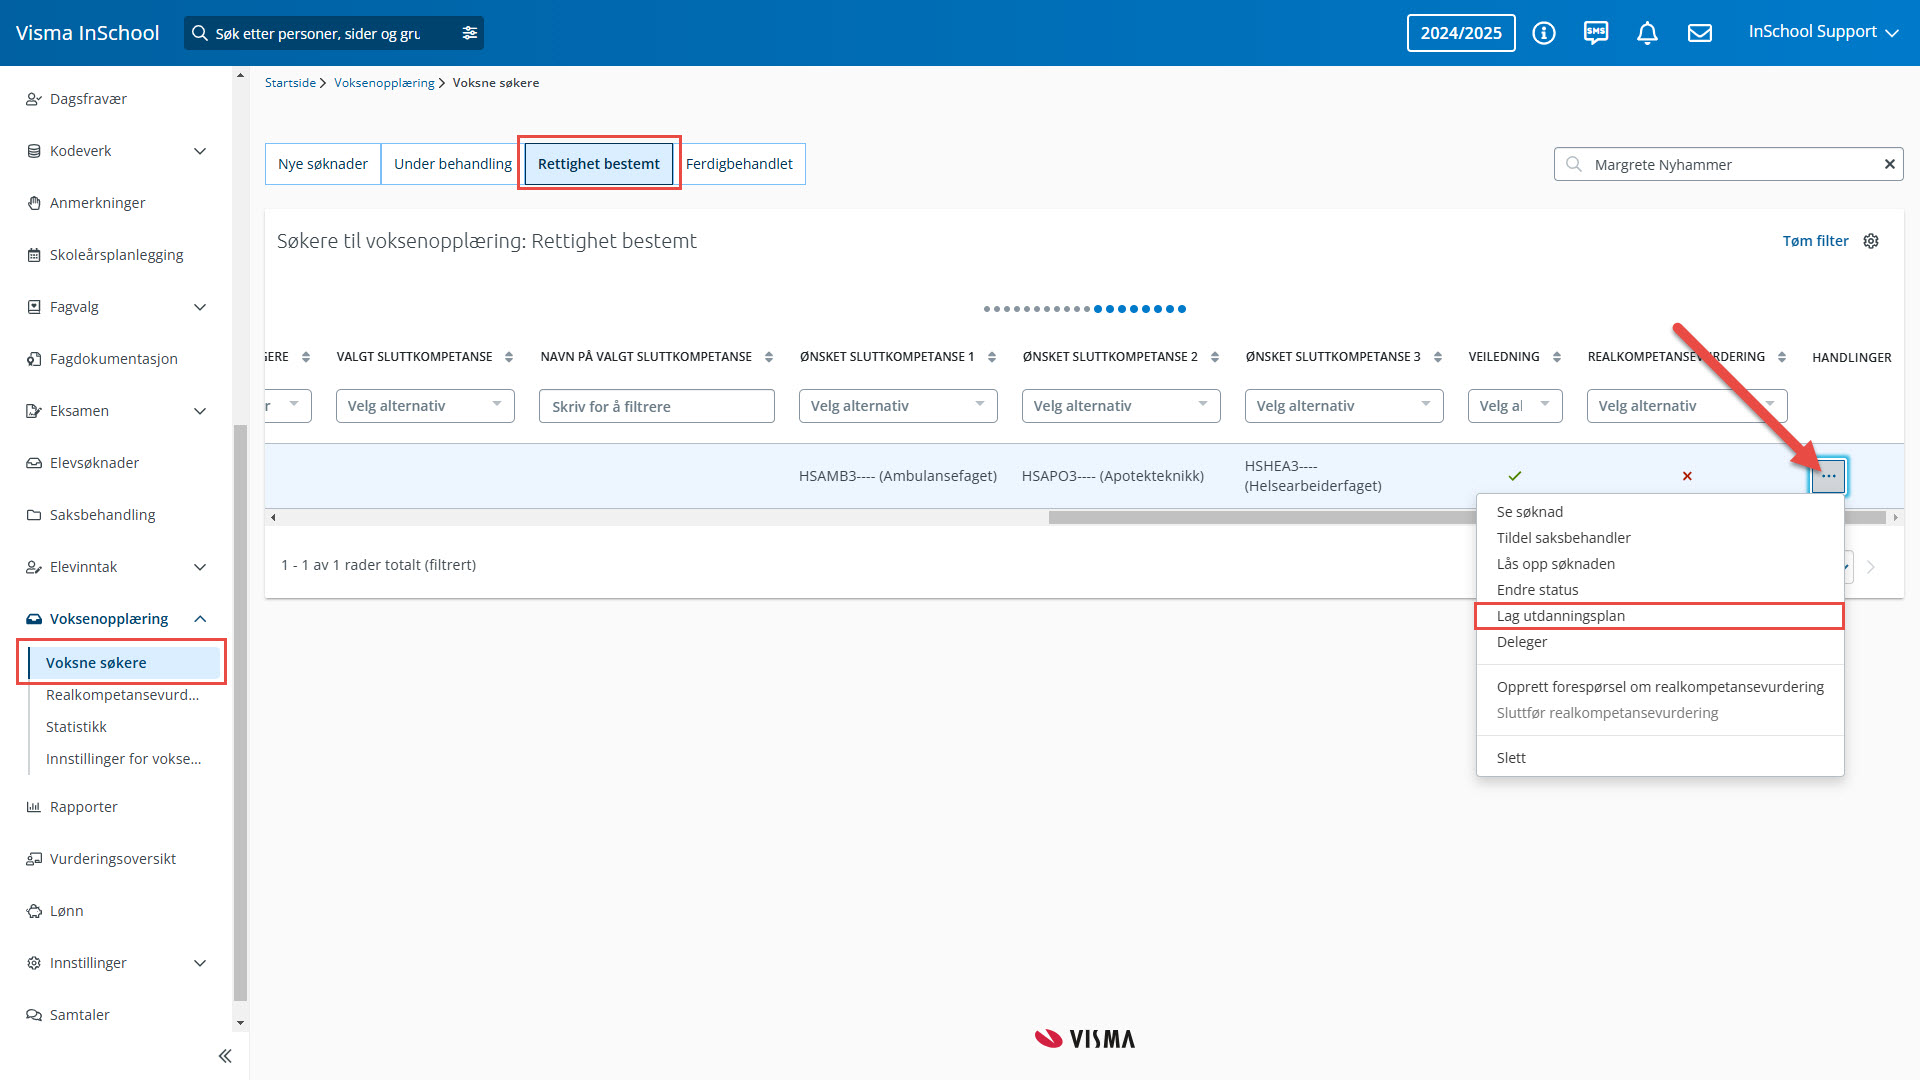
Task: Open Ønsket sluttkompetanse 2 filter dropdown
Action: pos(1120,406)
